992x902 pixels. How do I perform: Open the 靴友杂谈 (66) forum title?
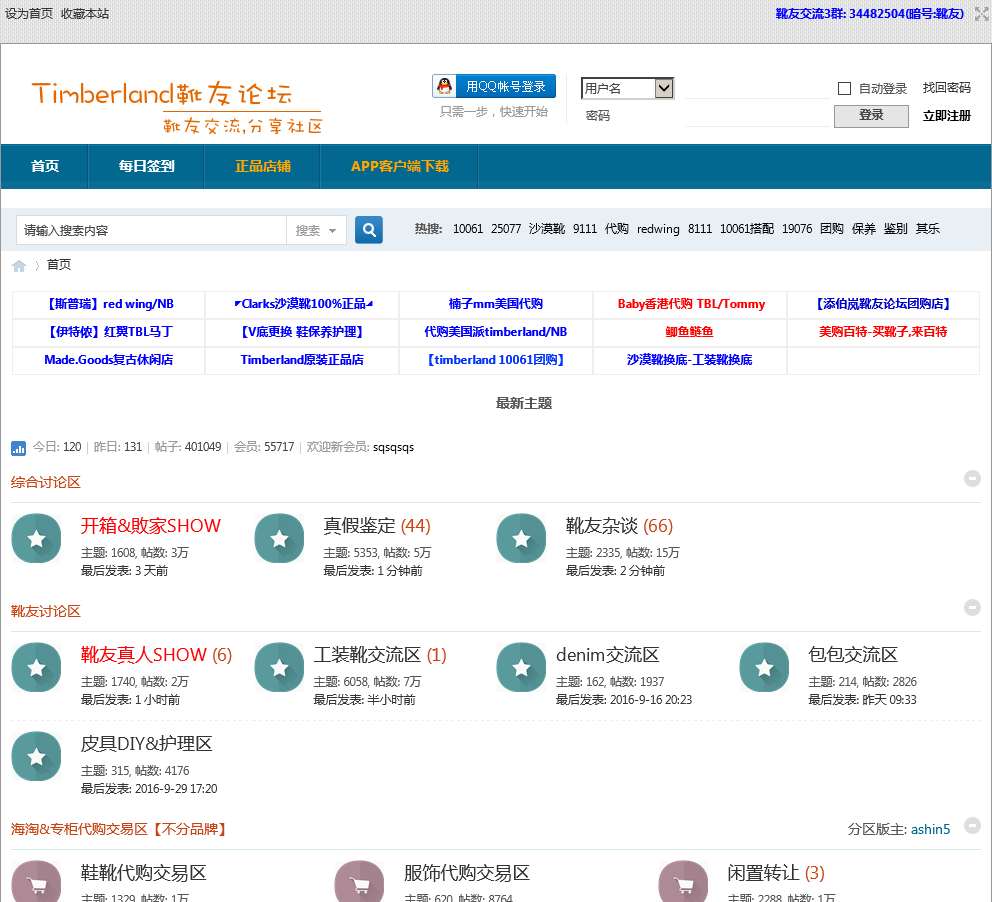click(619, 526)
